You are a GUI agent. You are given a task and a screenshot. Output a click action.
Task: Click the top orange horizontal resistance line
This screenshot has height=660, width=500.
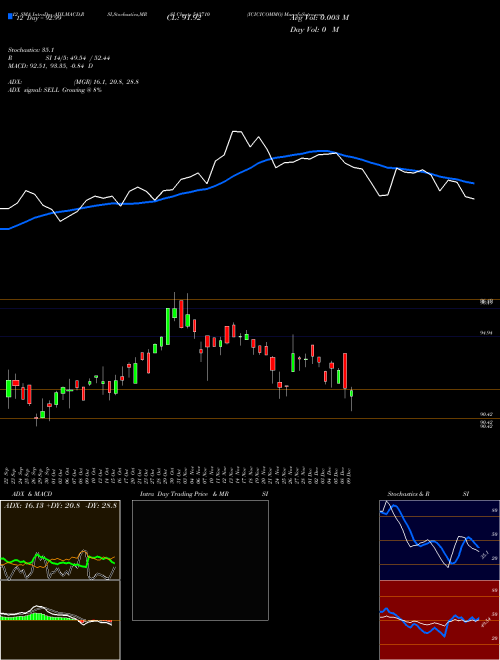pyautogui.click(x=250, y=299)
